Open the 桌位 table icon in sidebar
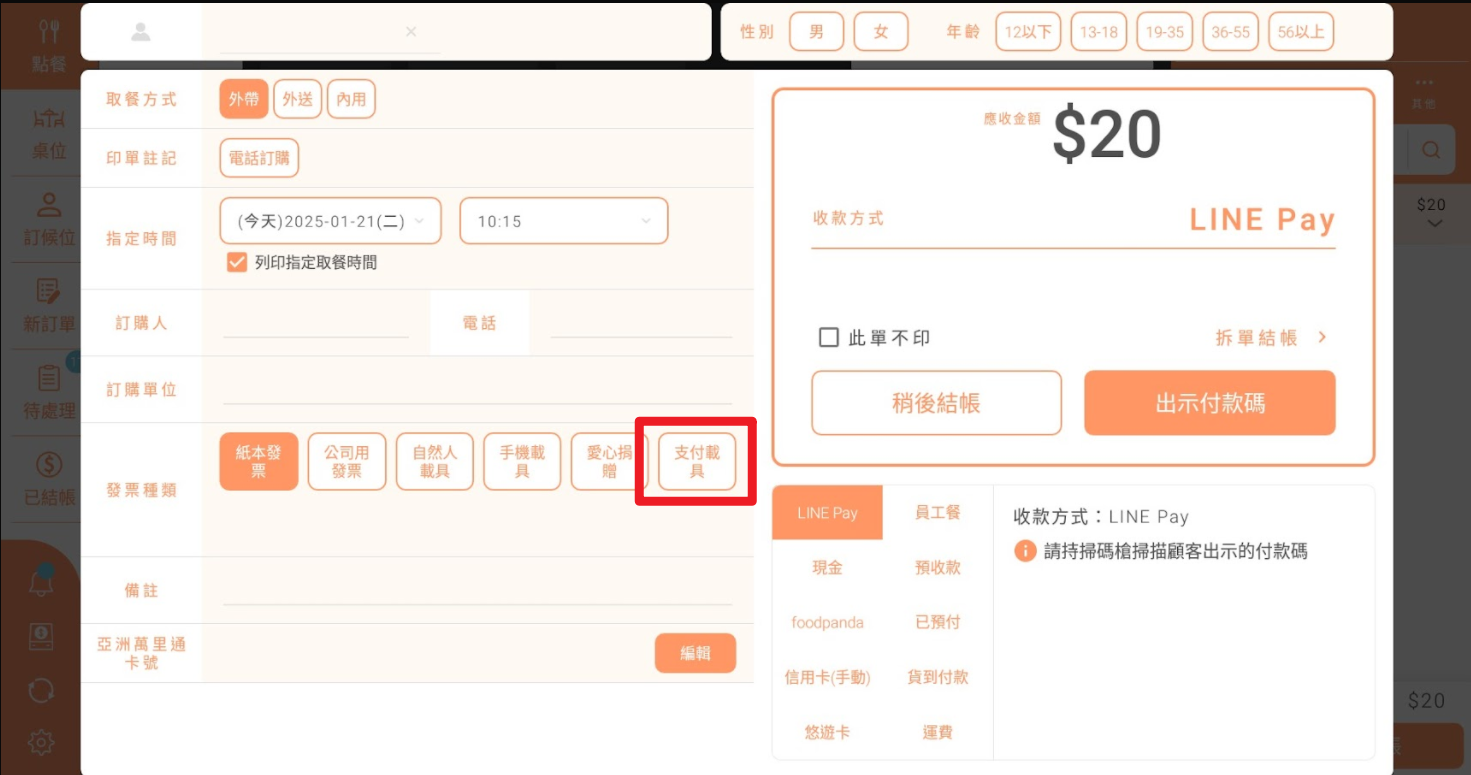Image resolution: width=1471 pixels, height=775 pixels. [x=48, y=120]
